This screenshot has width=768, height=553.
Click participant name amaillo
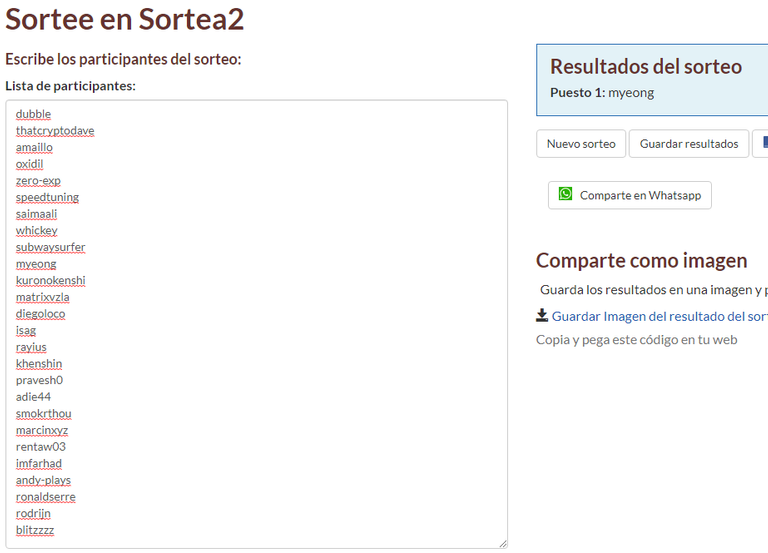click(34, 147)
